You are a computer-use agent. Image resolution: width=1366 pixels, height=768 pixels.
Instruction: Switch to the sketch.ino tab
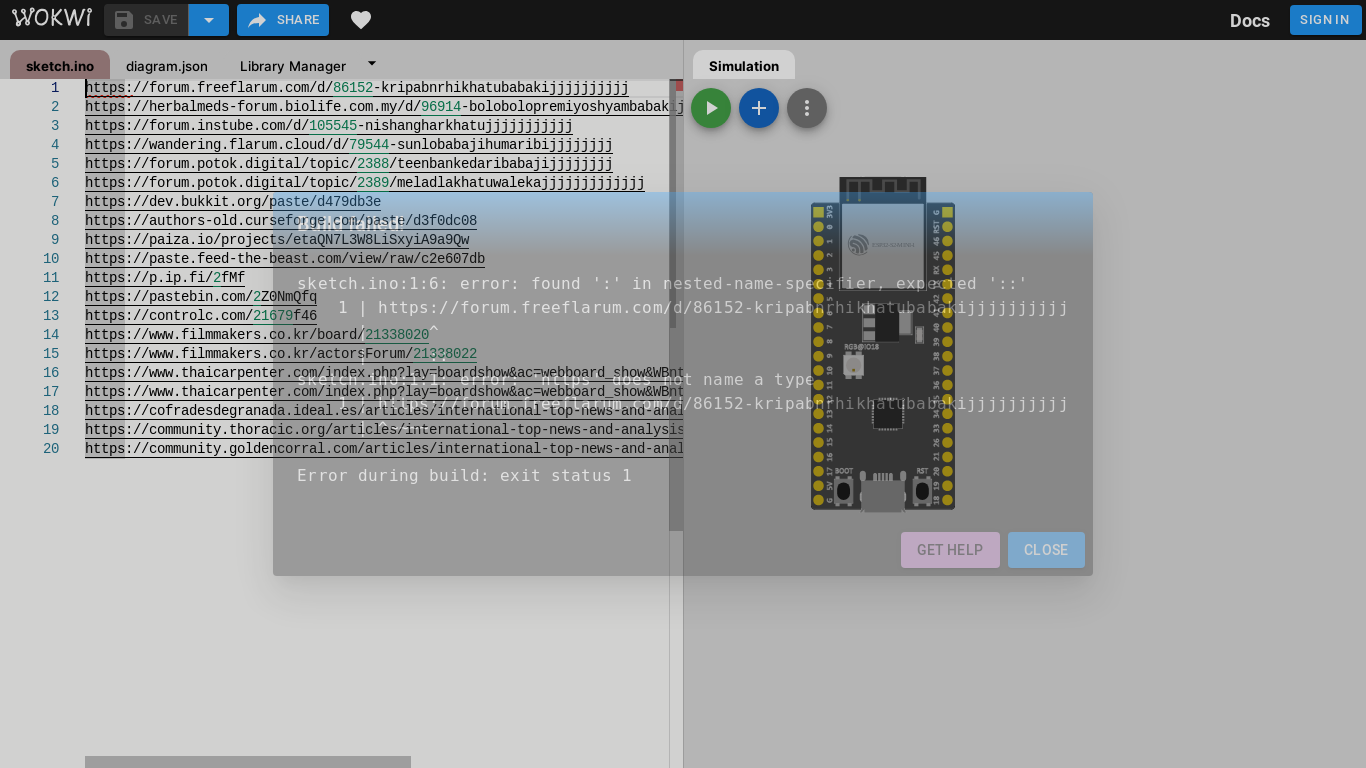tap(60, 66)
